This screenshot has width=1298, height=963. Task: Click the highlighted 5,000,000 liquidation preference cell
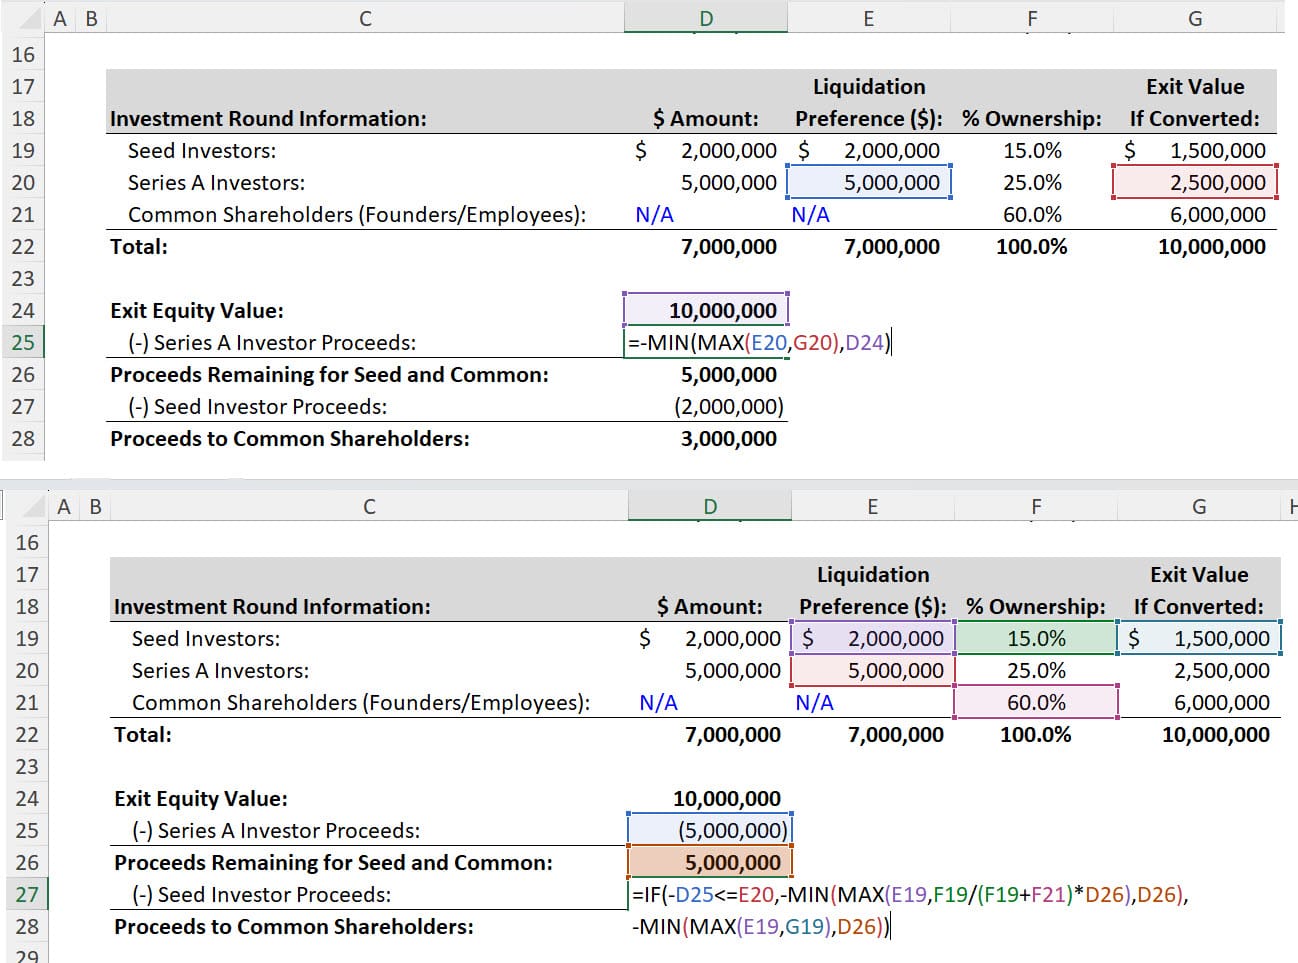click(x=869, y=182)
